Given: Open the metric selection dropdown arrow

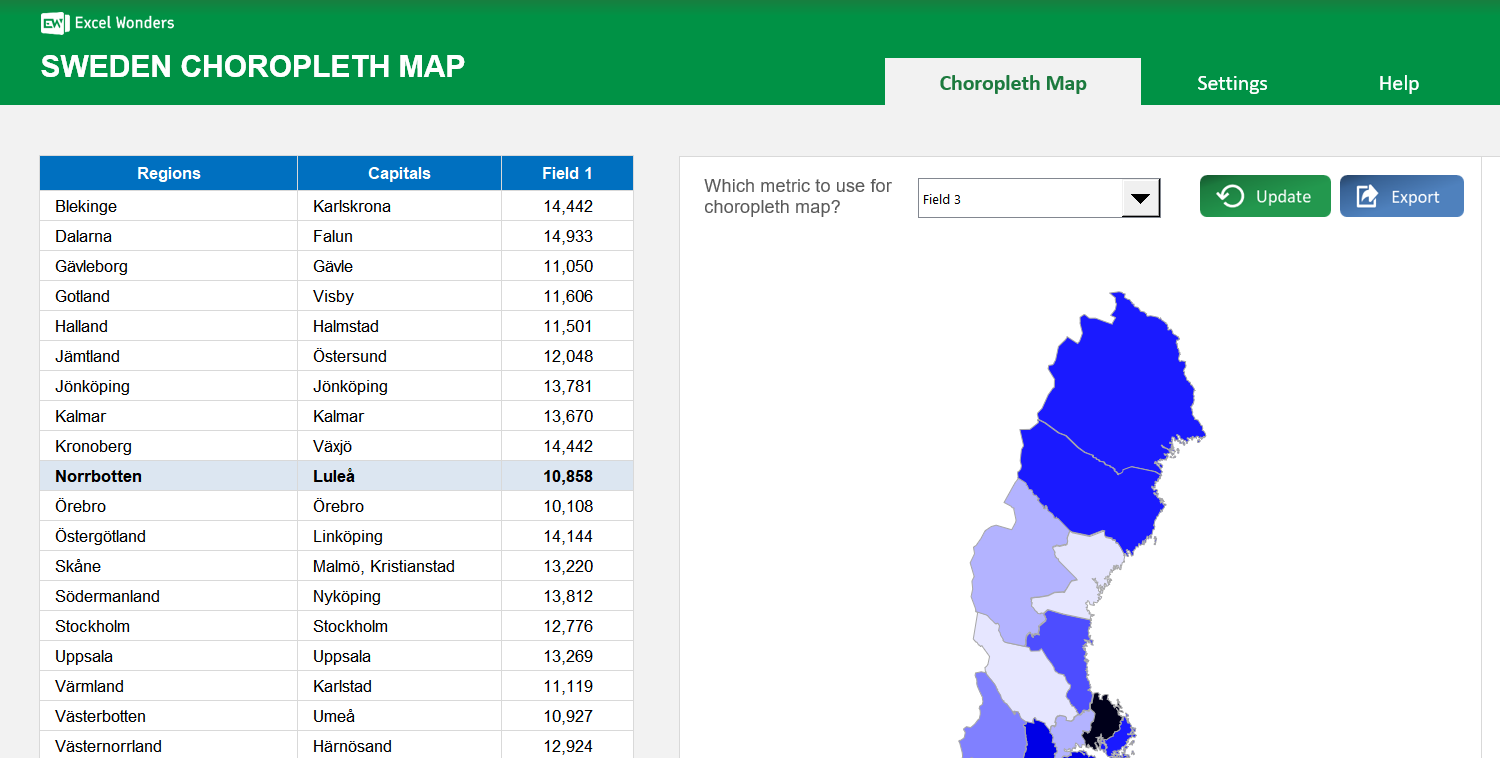Looking at the screenshot, I should coord(1140,198).
